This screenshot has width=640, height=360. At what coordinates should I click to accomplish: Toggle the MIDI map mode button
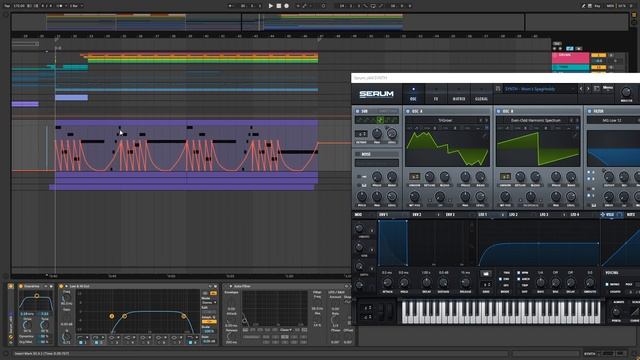(x=610, y=6)
